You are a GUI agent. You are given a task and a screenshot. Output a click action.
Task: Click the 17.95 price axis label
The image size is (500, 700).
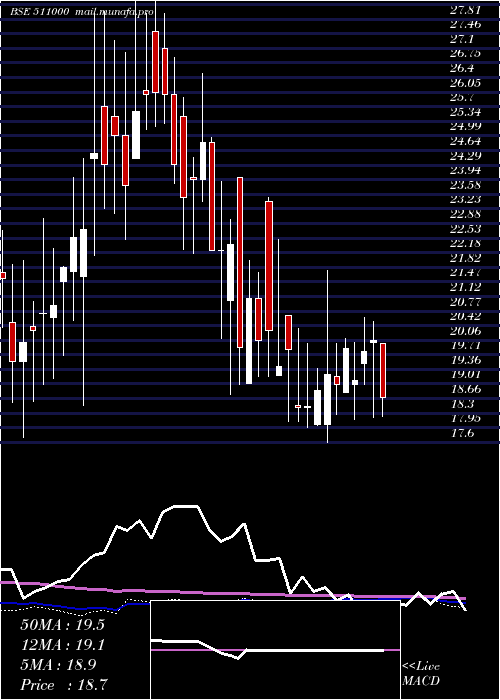(465, 418)
